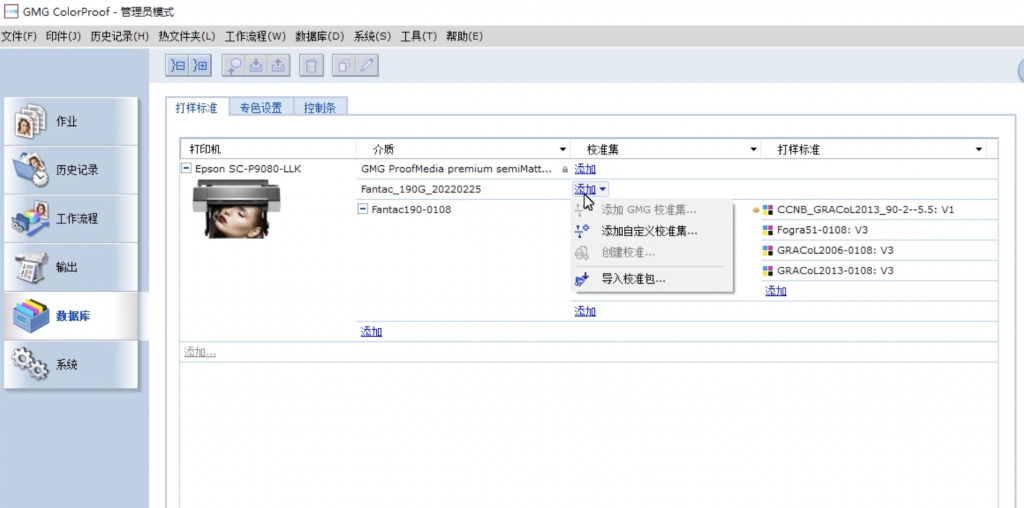The image size is (1024, 508).
Task: Click the Collapse All toolbar icon
Action: 178,65
